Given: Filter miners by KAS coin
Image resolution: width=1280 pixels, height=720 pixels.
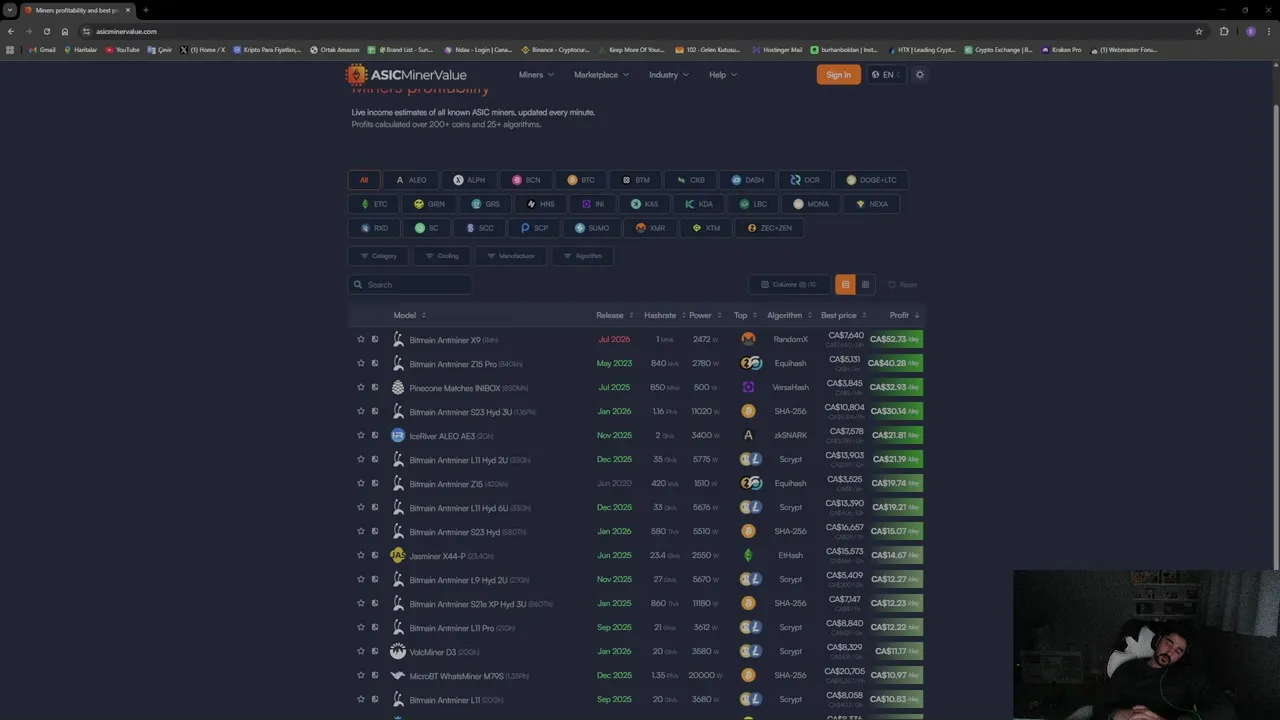Looking at the screenshot, I should click(x=644, y=204).
